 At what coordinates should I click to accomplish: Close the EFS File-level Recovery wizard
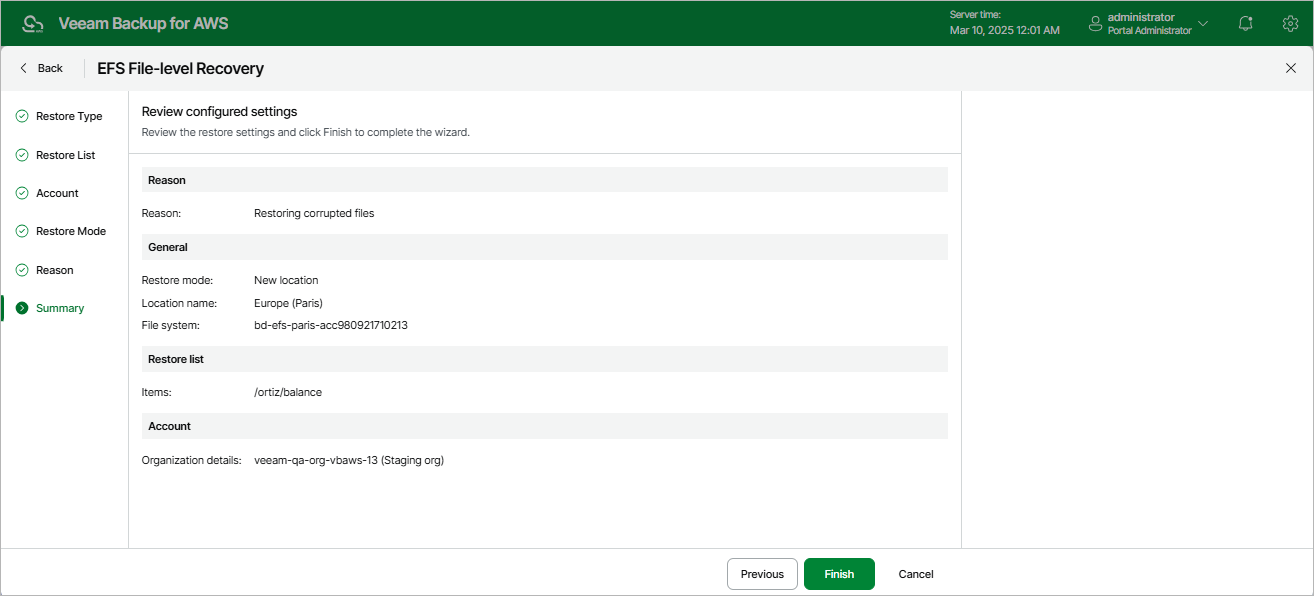[1290, 68]
